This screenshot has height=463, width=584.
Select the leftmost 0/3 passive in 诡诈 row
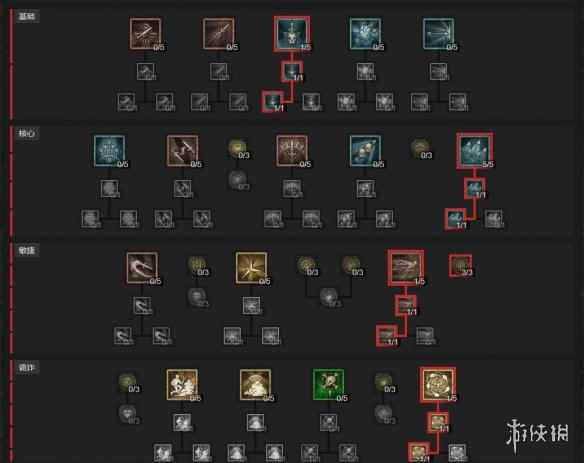pos(127,384)
